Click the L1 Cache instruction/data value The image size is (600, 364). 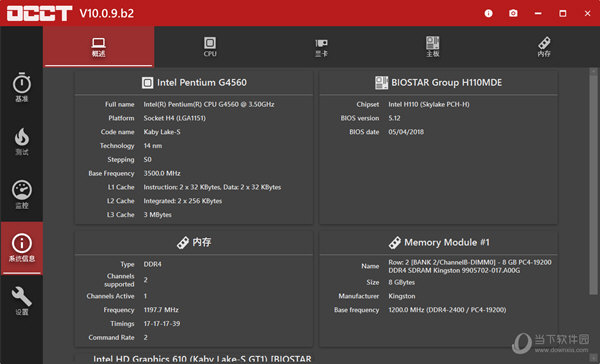coord(212,187)
